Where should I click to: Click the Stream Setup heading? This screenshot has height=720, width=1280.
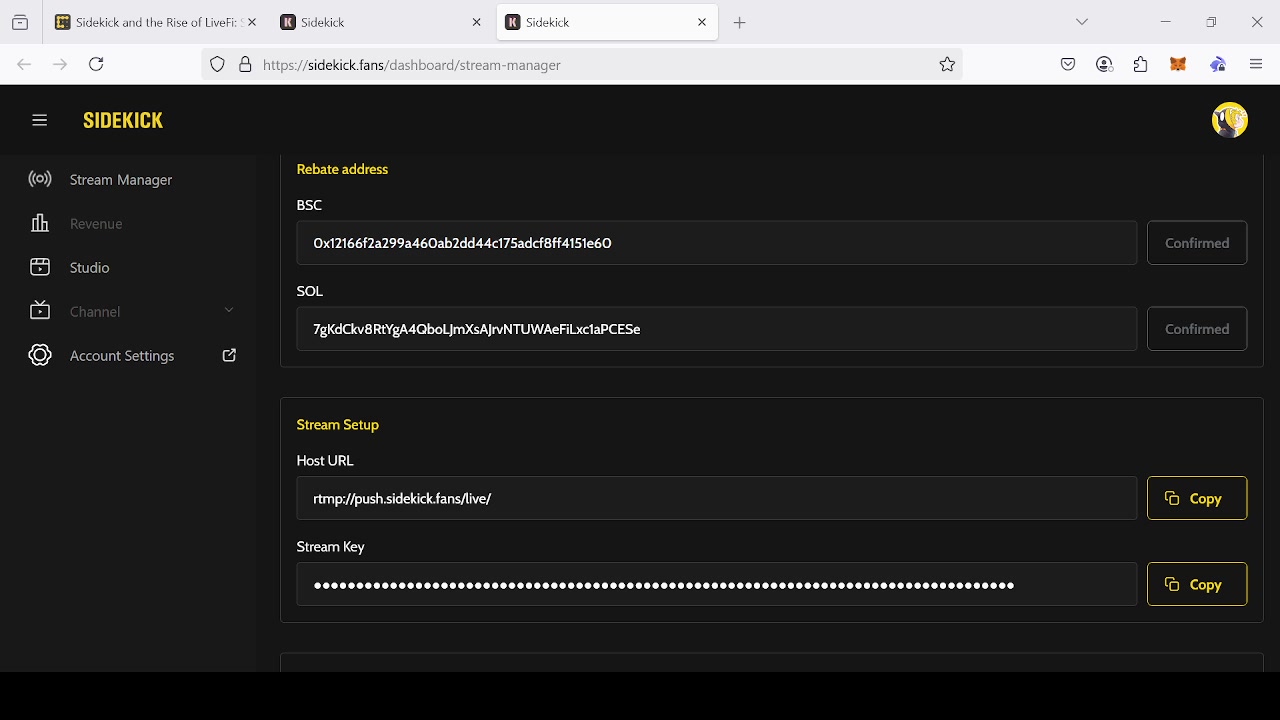pyautogui.click(x=338, y=425)
